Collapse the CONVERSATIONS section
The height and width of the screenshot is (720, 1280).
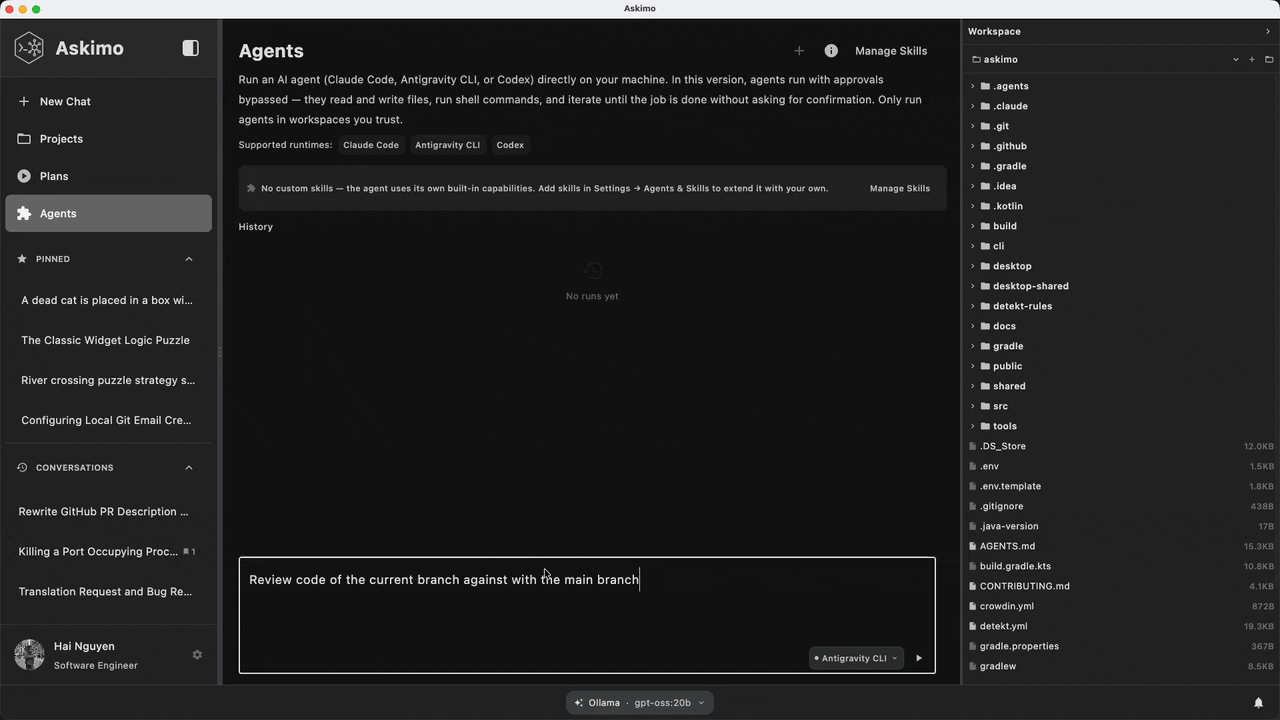189,468
